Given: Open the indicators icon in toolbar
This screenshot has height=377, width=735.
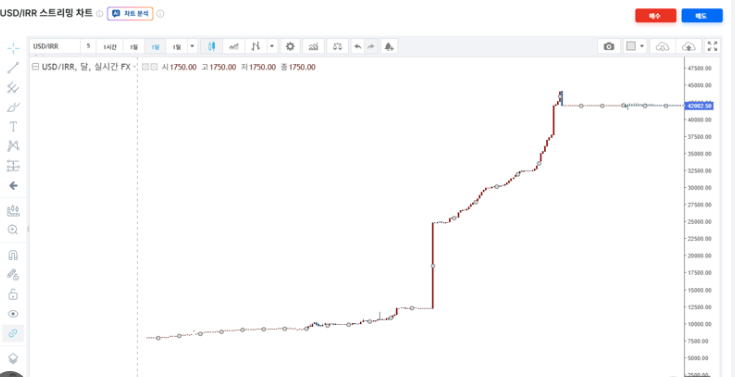Looking at the screenshot, I should pos(313,46).
